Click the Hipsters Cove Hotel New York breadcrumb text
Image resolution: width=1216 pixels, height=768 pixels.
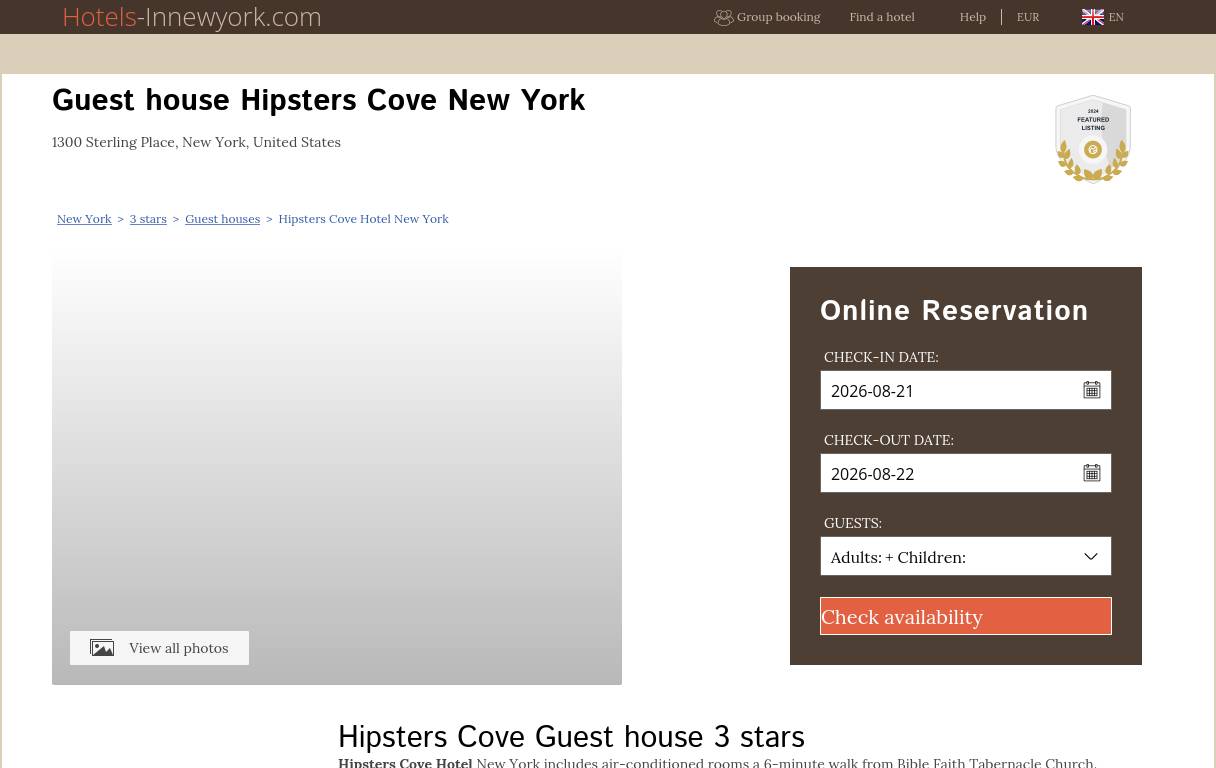(363, 219)
